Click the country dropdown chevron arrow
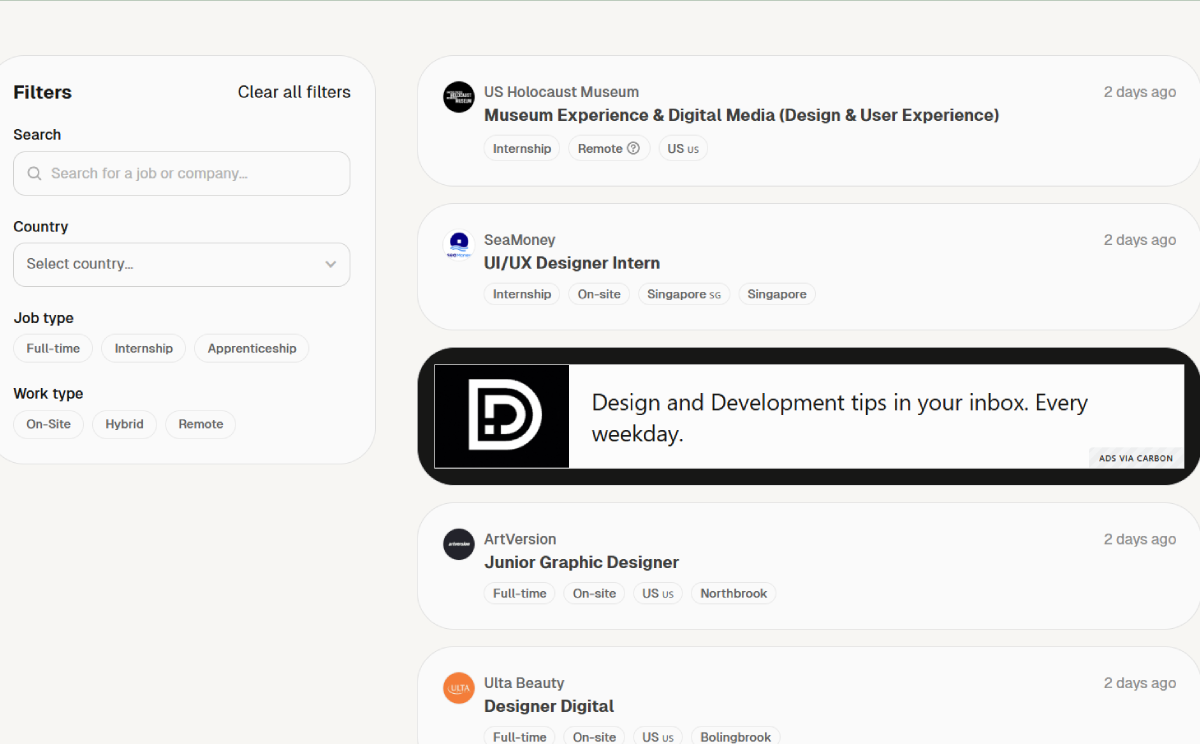Viewport: 1200px width, 744px height. coord(331,264)
